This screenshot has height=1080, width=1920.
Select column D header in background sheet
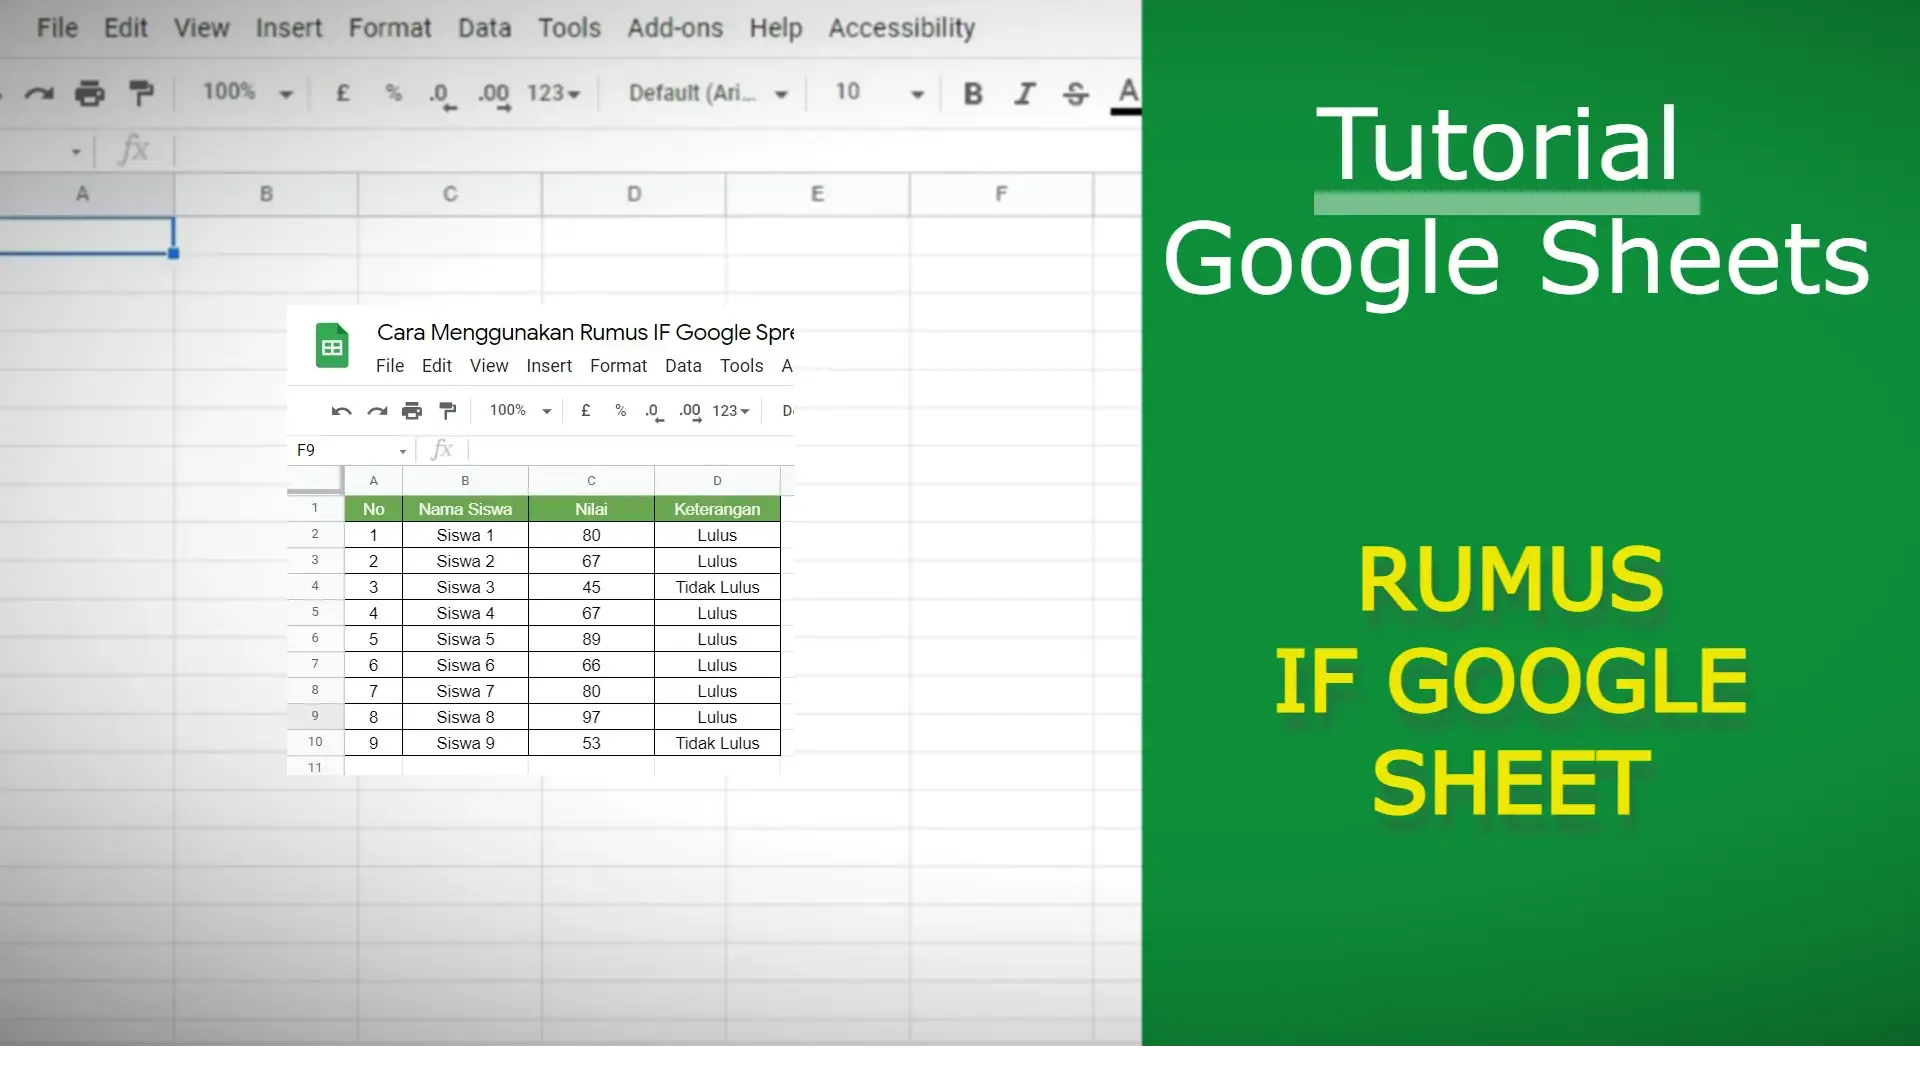click(x=634, y=194)
